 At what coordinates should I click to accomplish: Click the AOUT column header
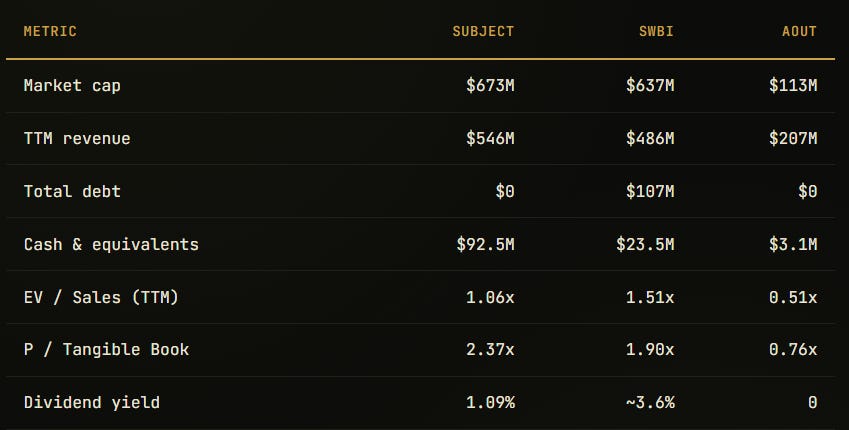click(799, 31)
